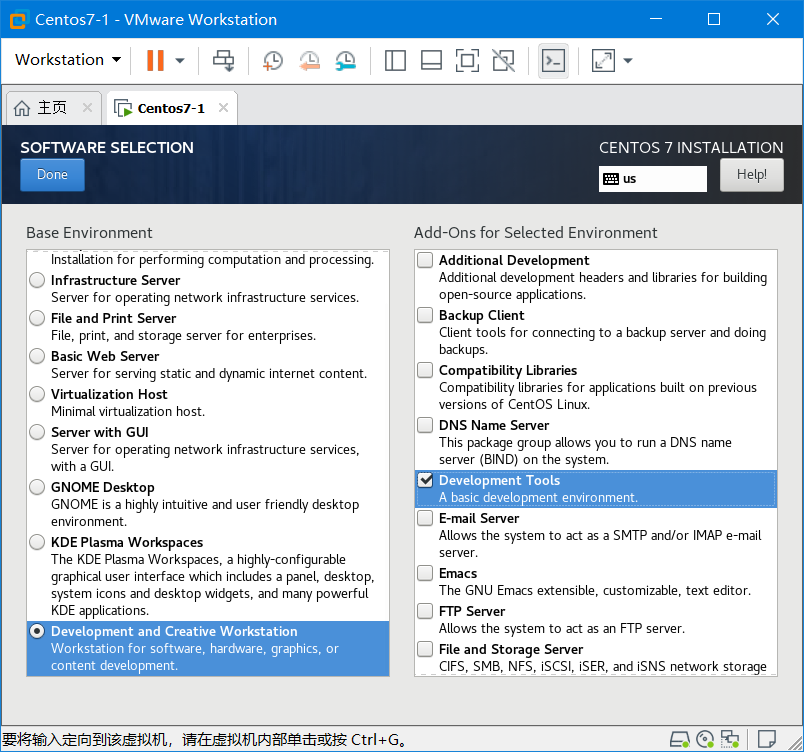This screenshot has width=804, height=752.
Task: Click the VMware Workstation title bar logo
Action: click(18, 20)
